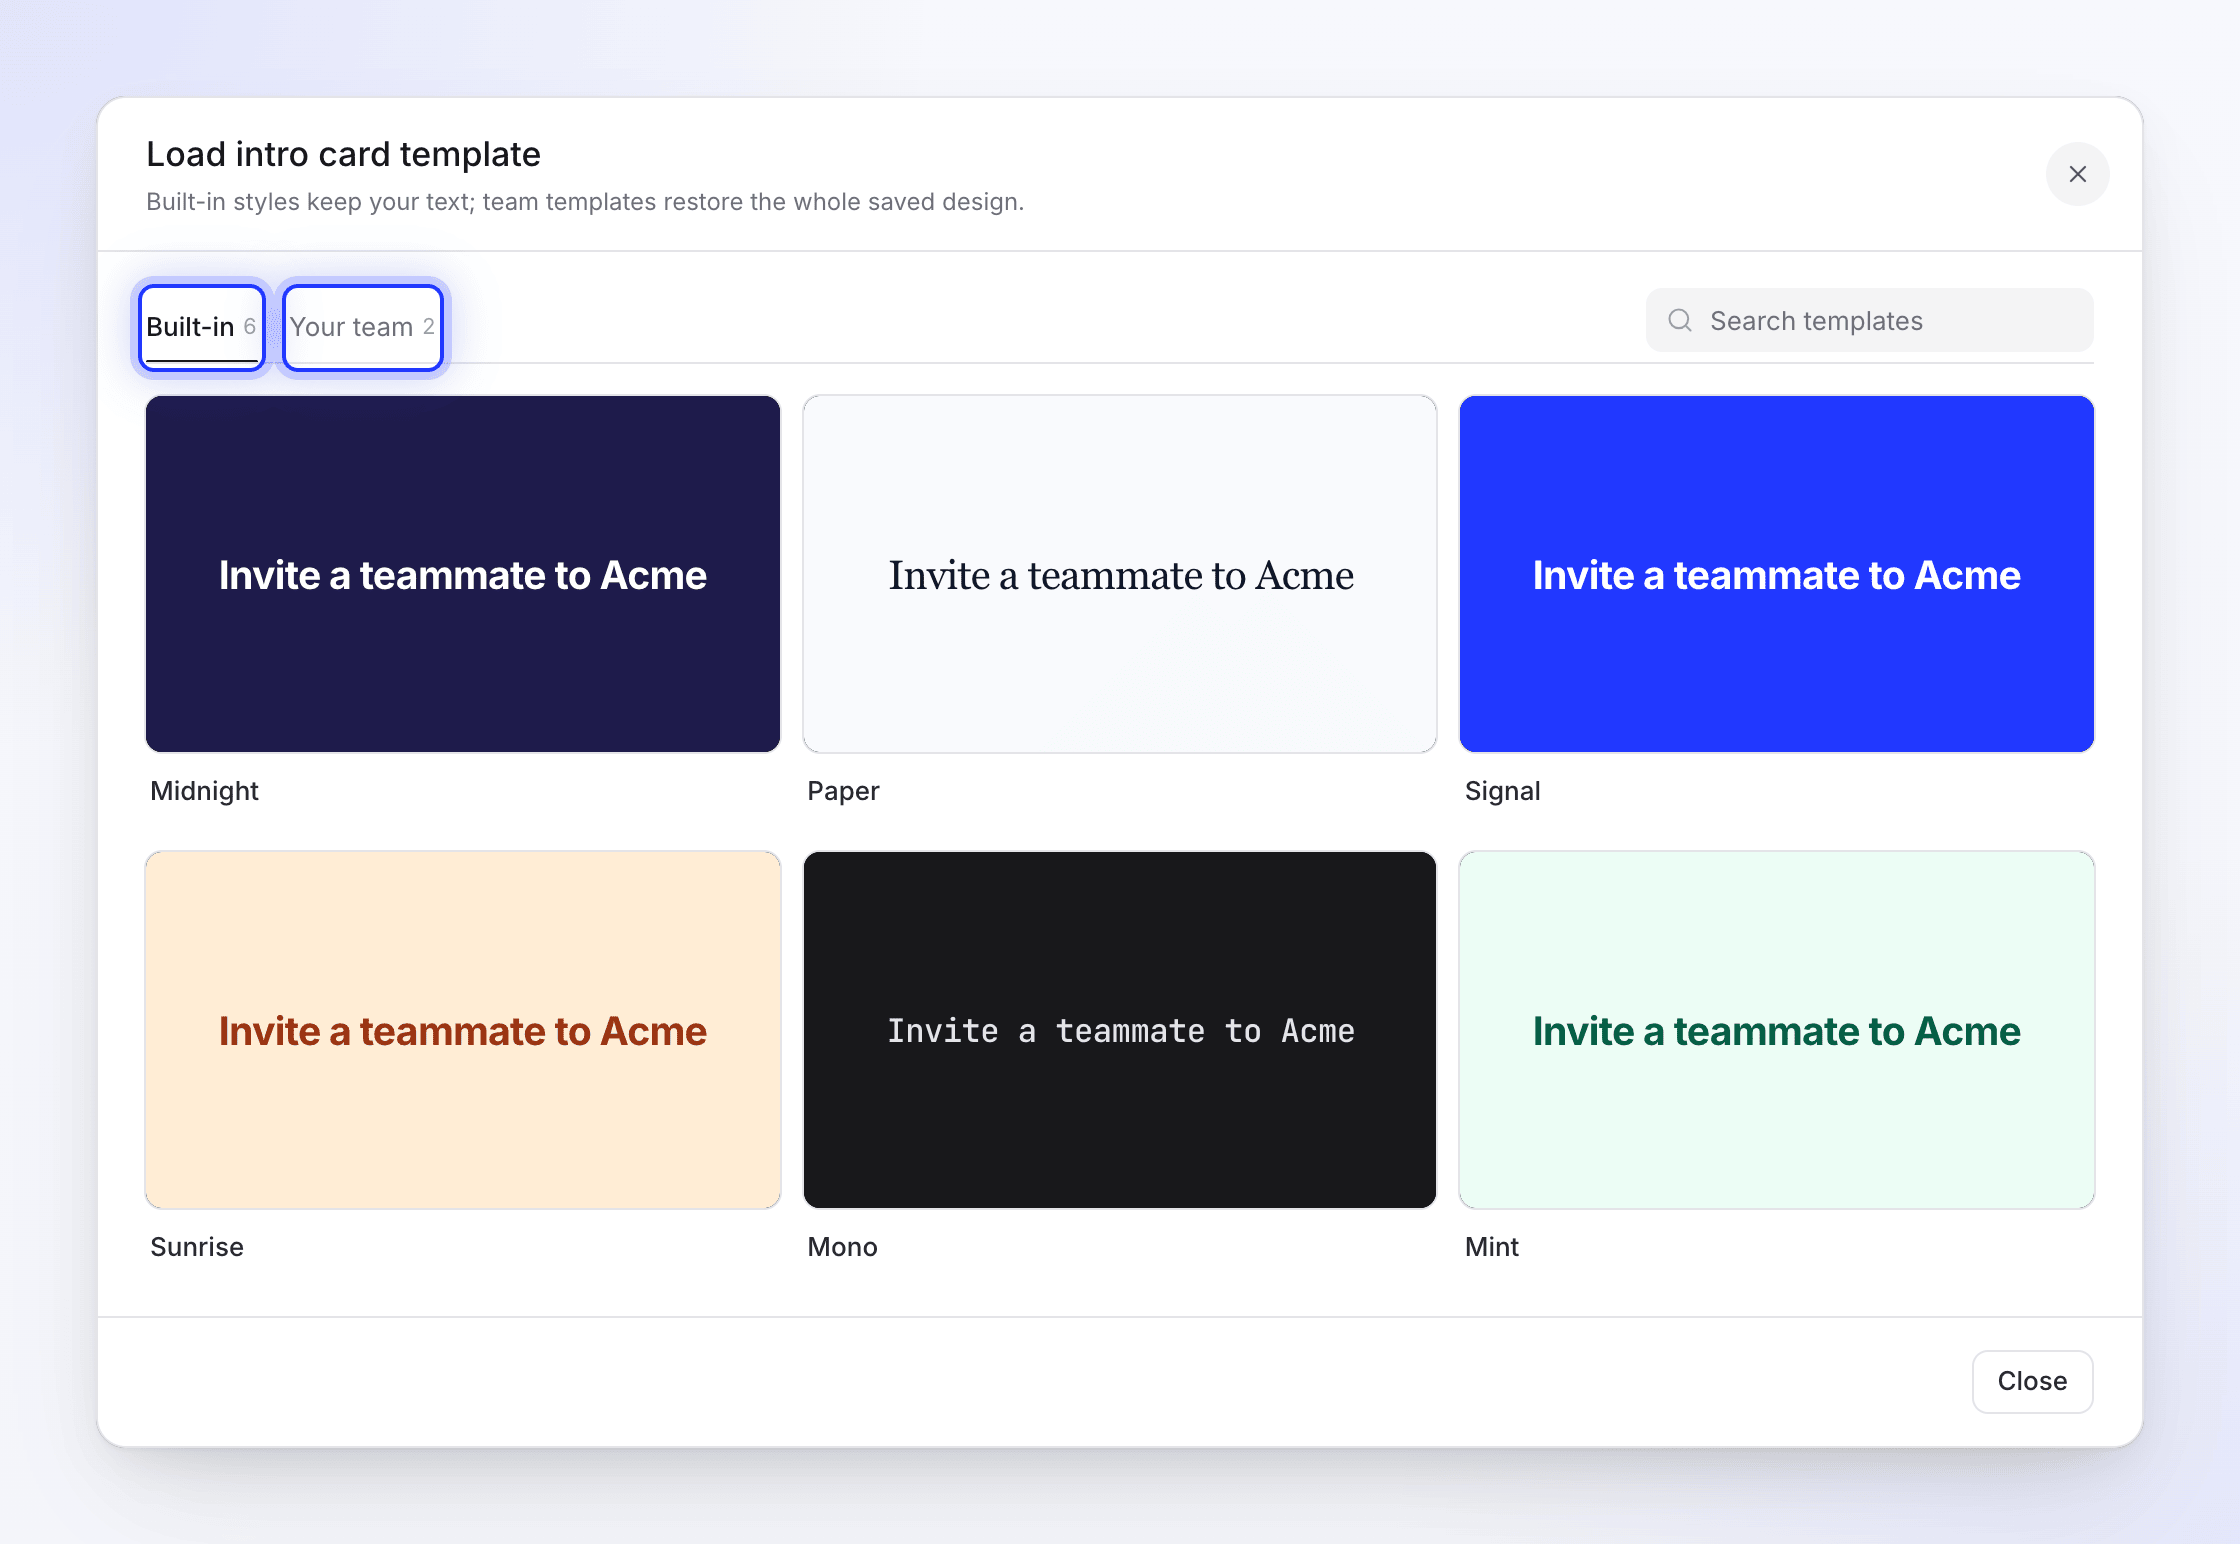
Task: Click the Paper label text
Action: click(x=843, y=791)
